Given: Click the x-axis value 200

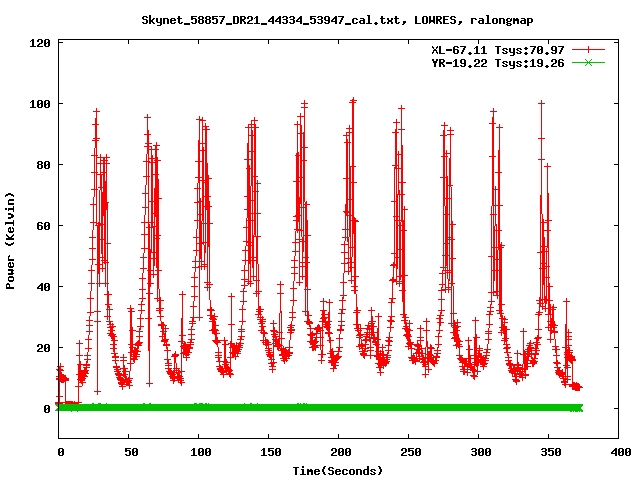Looking at the screenshot, I should (341, 452).
